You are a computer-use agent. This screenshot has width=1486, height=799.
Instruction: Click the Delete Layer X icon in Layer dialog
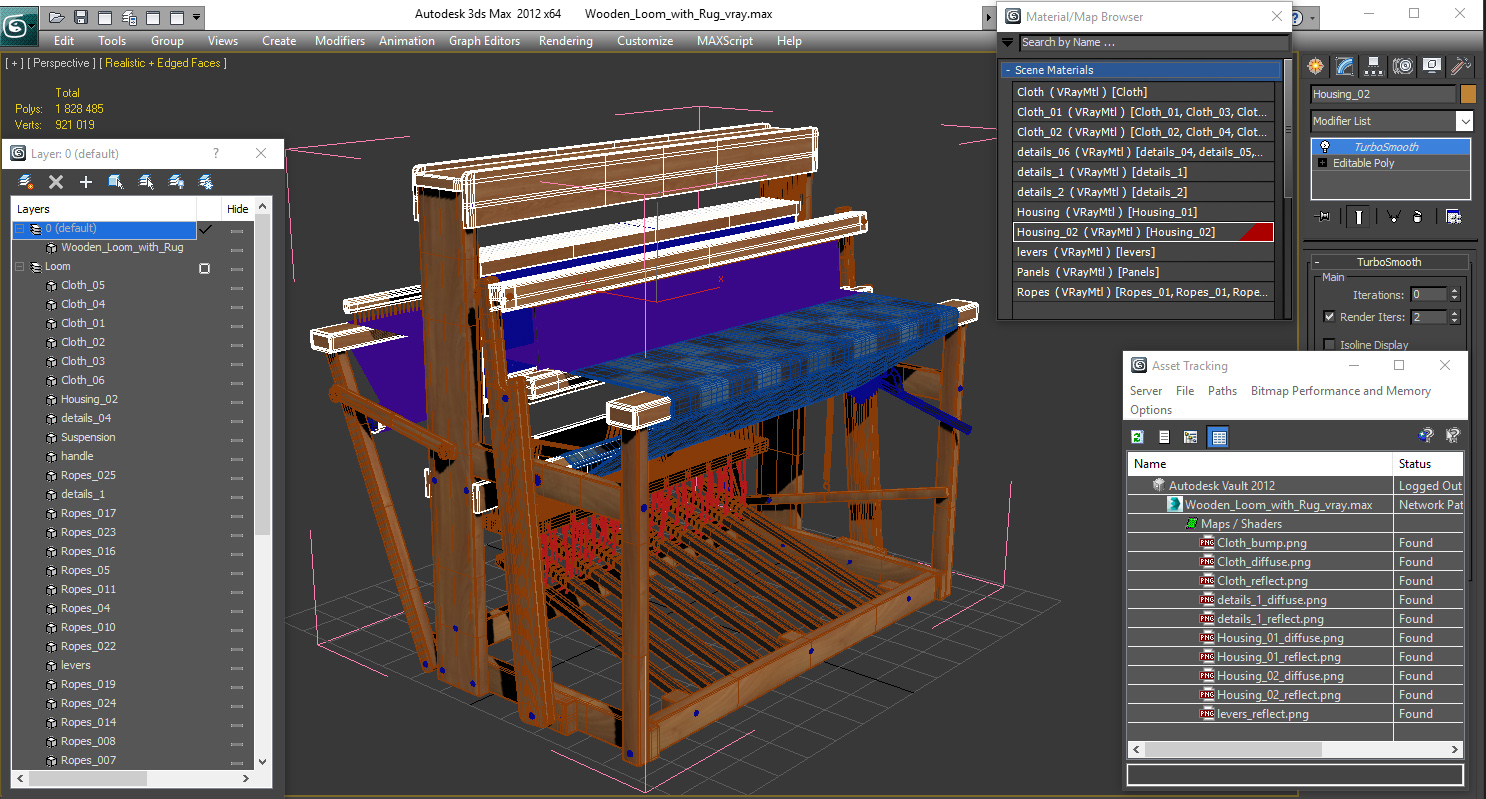(x=56, y=182)
